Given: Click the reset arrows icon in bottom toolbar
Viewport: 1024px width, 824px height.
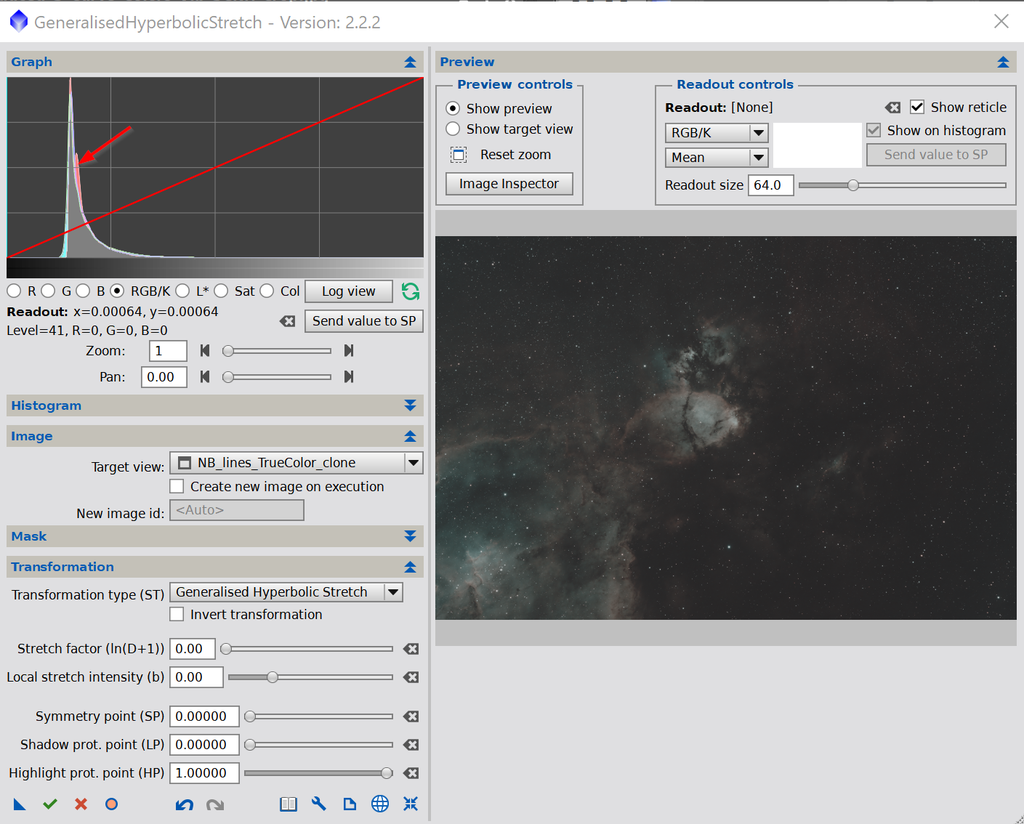Looking at the screenshot, I should tap(410, 804).
